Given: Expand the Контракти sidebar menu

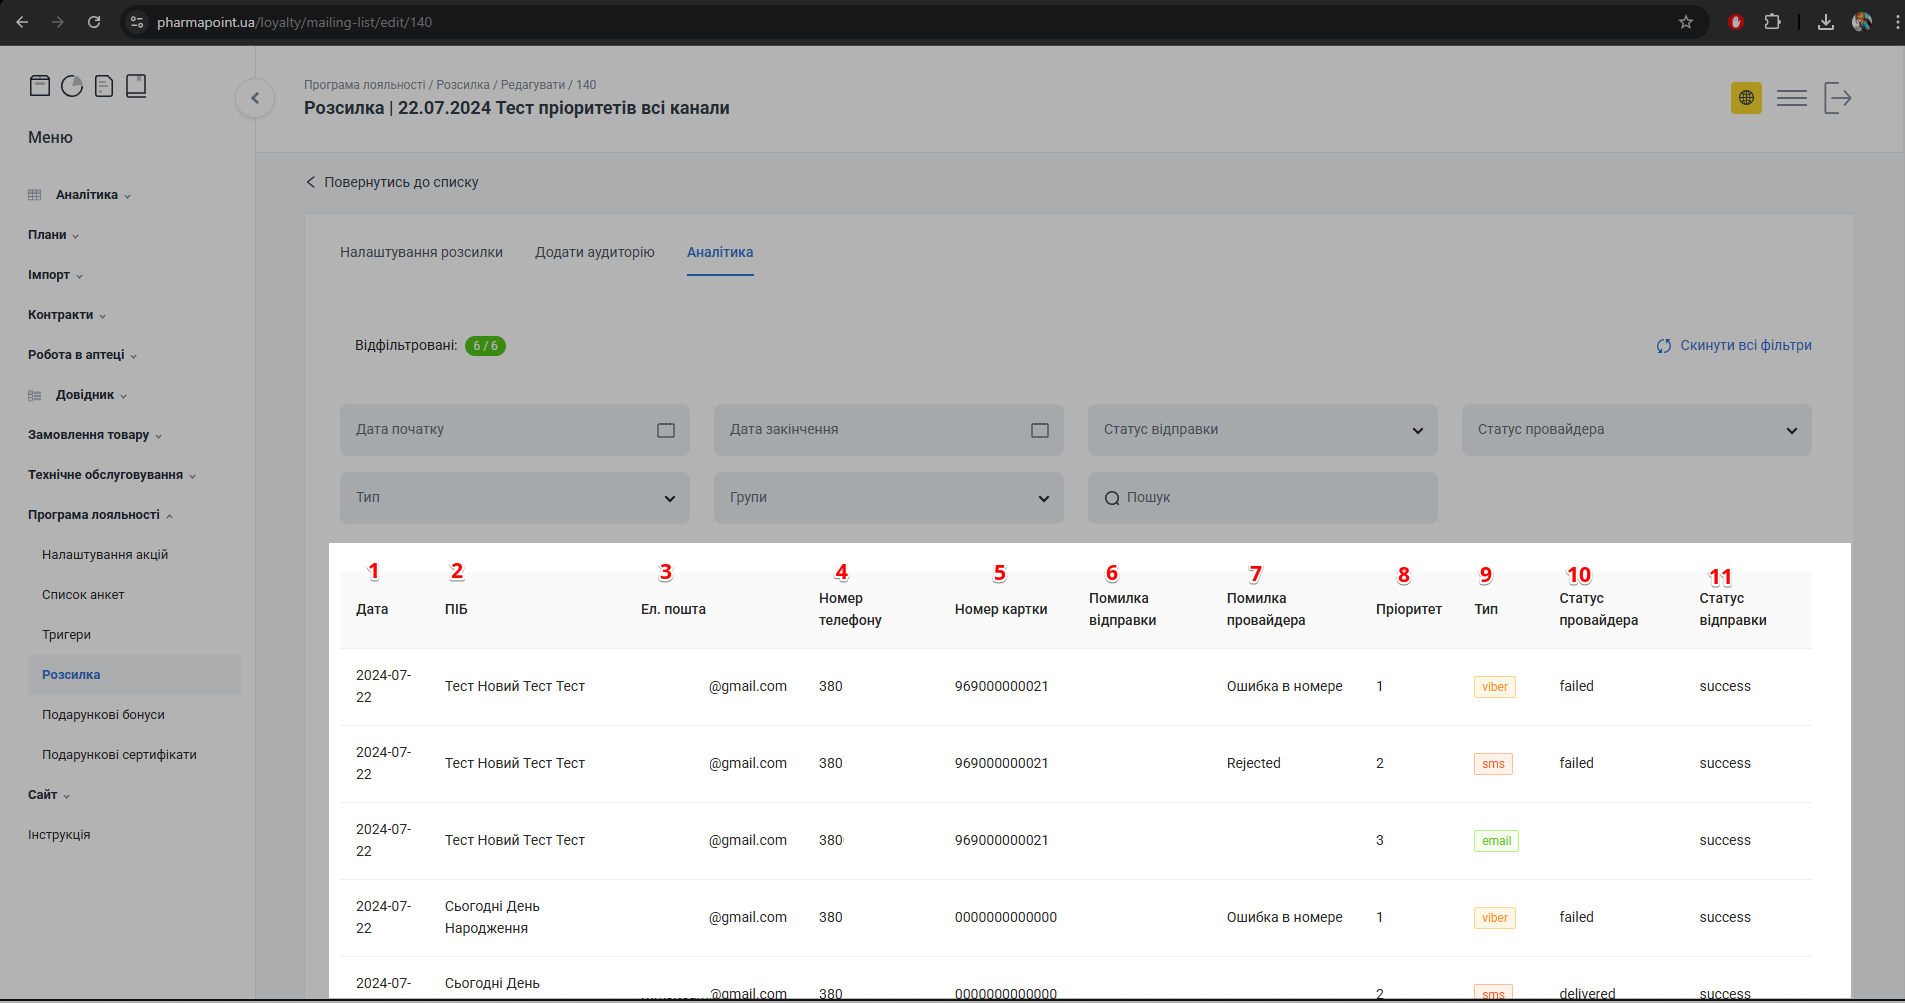Looking at the screenshot, I should click(x=67, y=315).
